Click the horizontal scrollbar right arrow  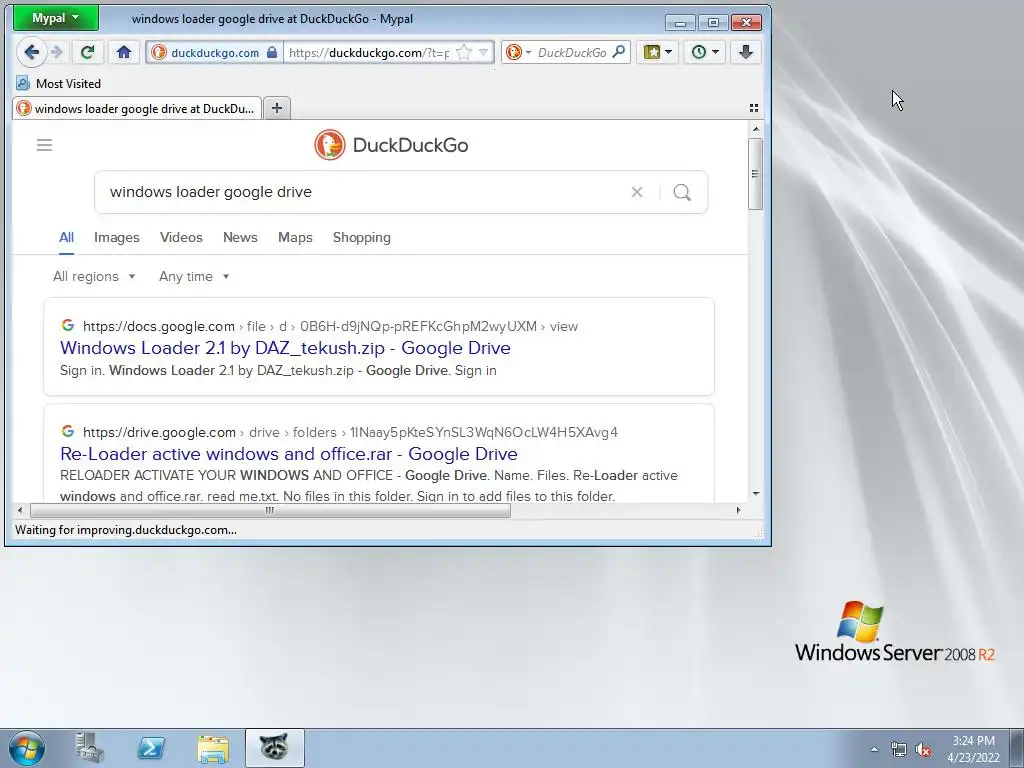pos(739,511)
